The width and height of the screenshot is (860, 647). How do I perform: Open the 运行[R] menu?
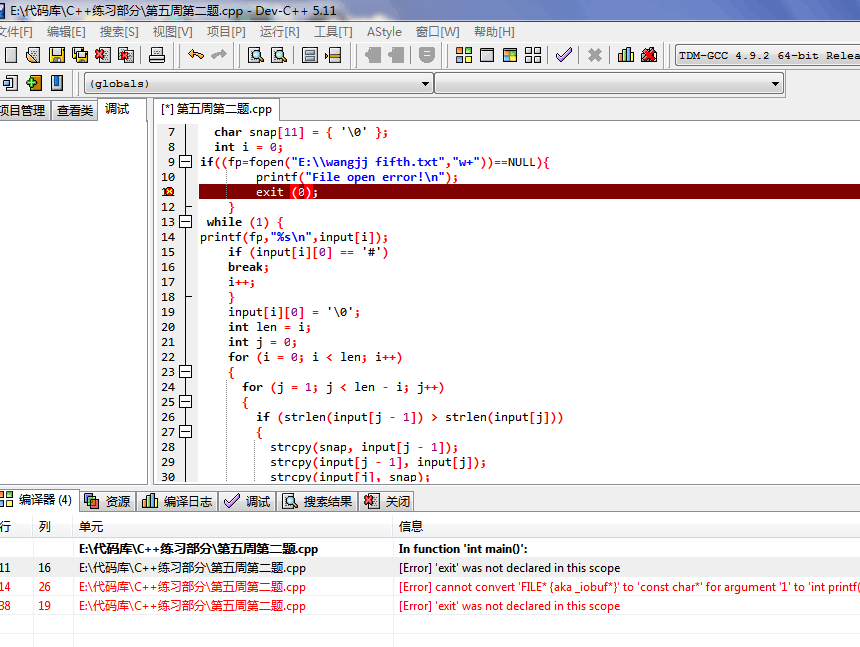[x=279, y=32]
